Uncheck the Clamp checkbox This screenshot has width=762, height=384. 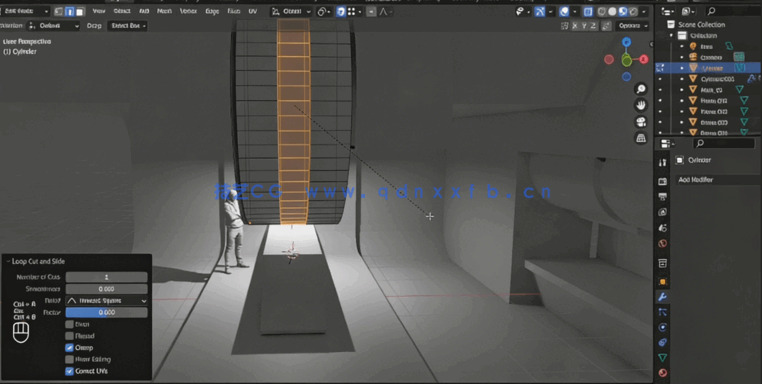69,348
